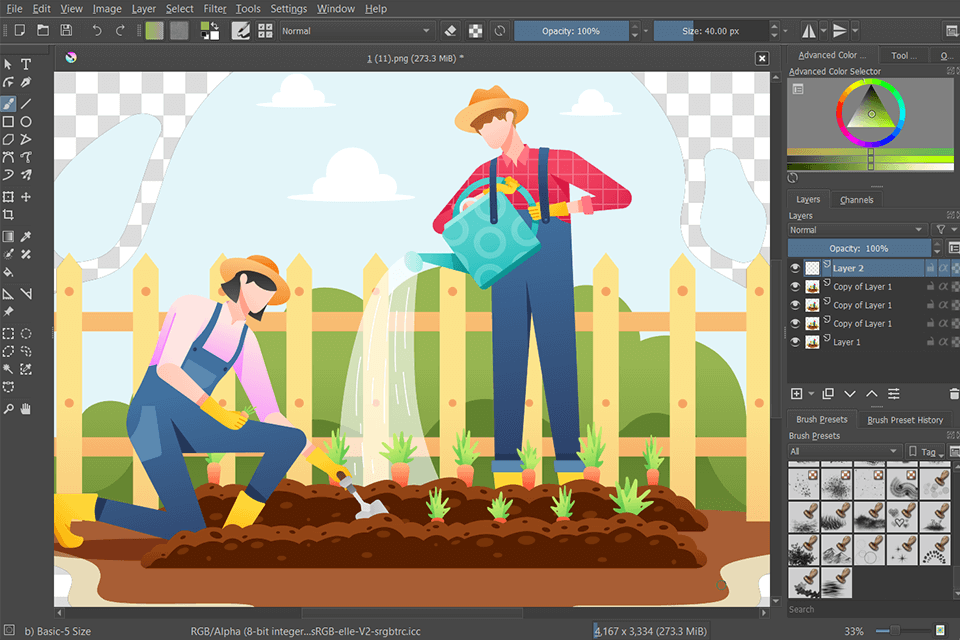Select the Fill bucket tool
Screen dimensions: 960x640
click(9, 272)
